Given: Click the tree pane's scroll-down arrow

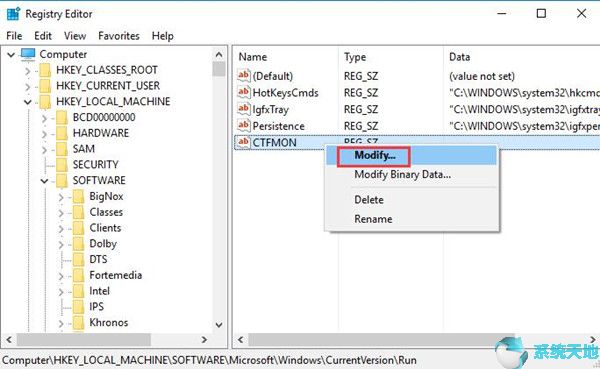Looking at the screenshot, I should coord(219,325).
